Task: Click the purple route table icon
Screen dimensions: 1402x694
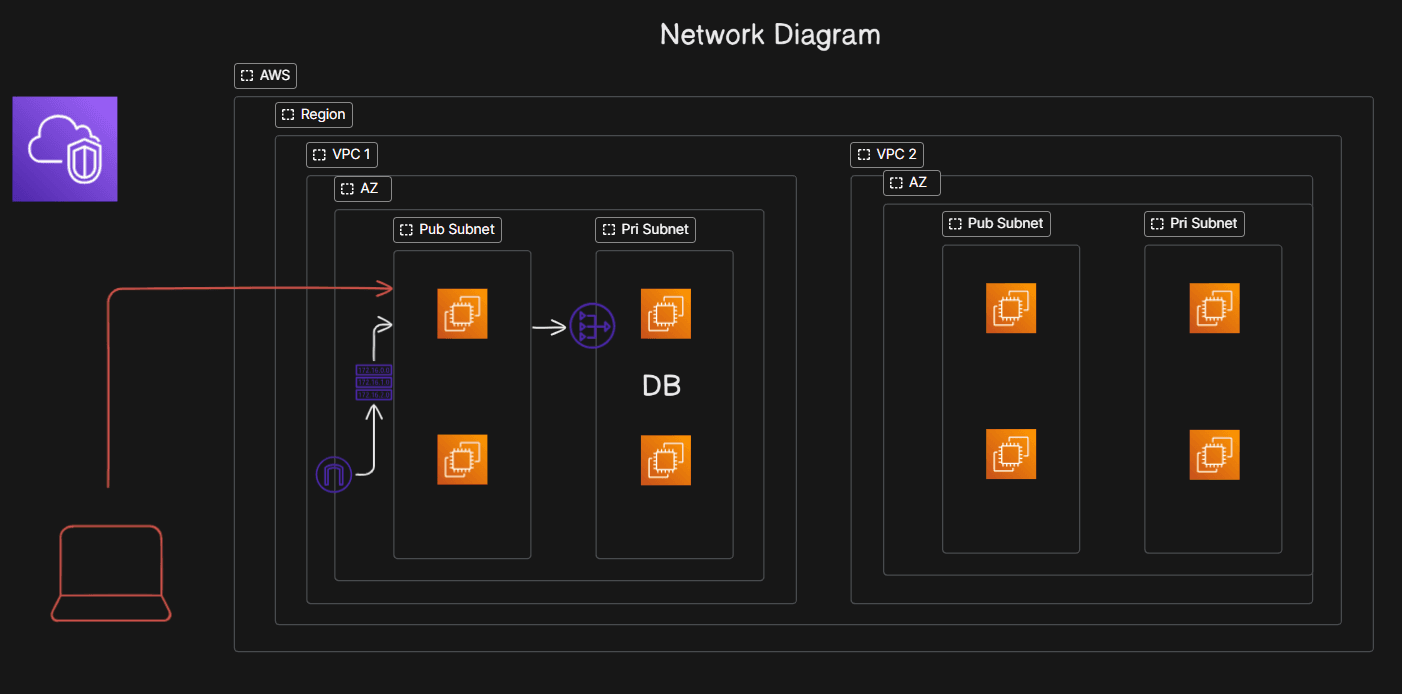Action: (374, 382)
